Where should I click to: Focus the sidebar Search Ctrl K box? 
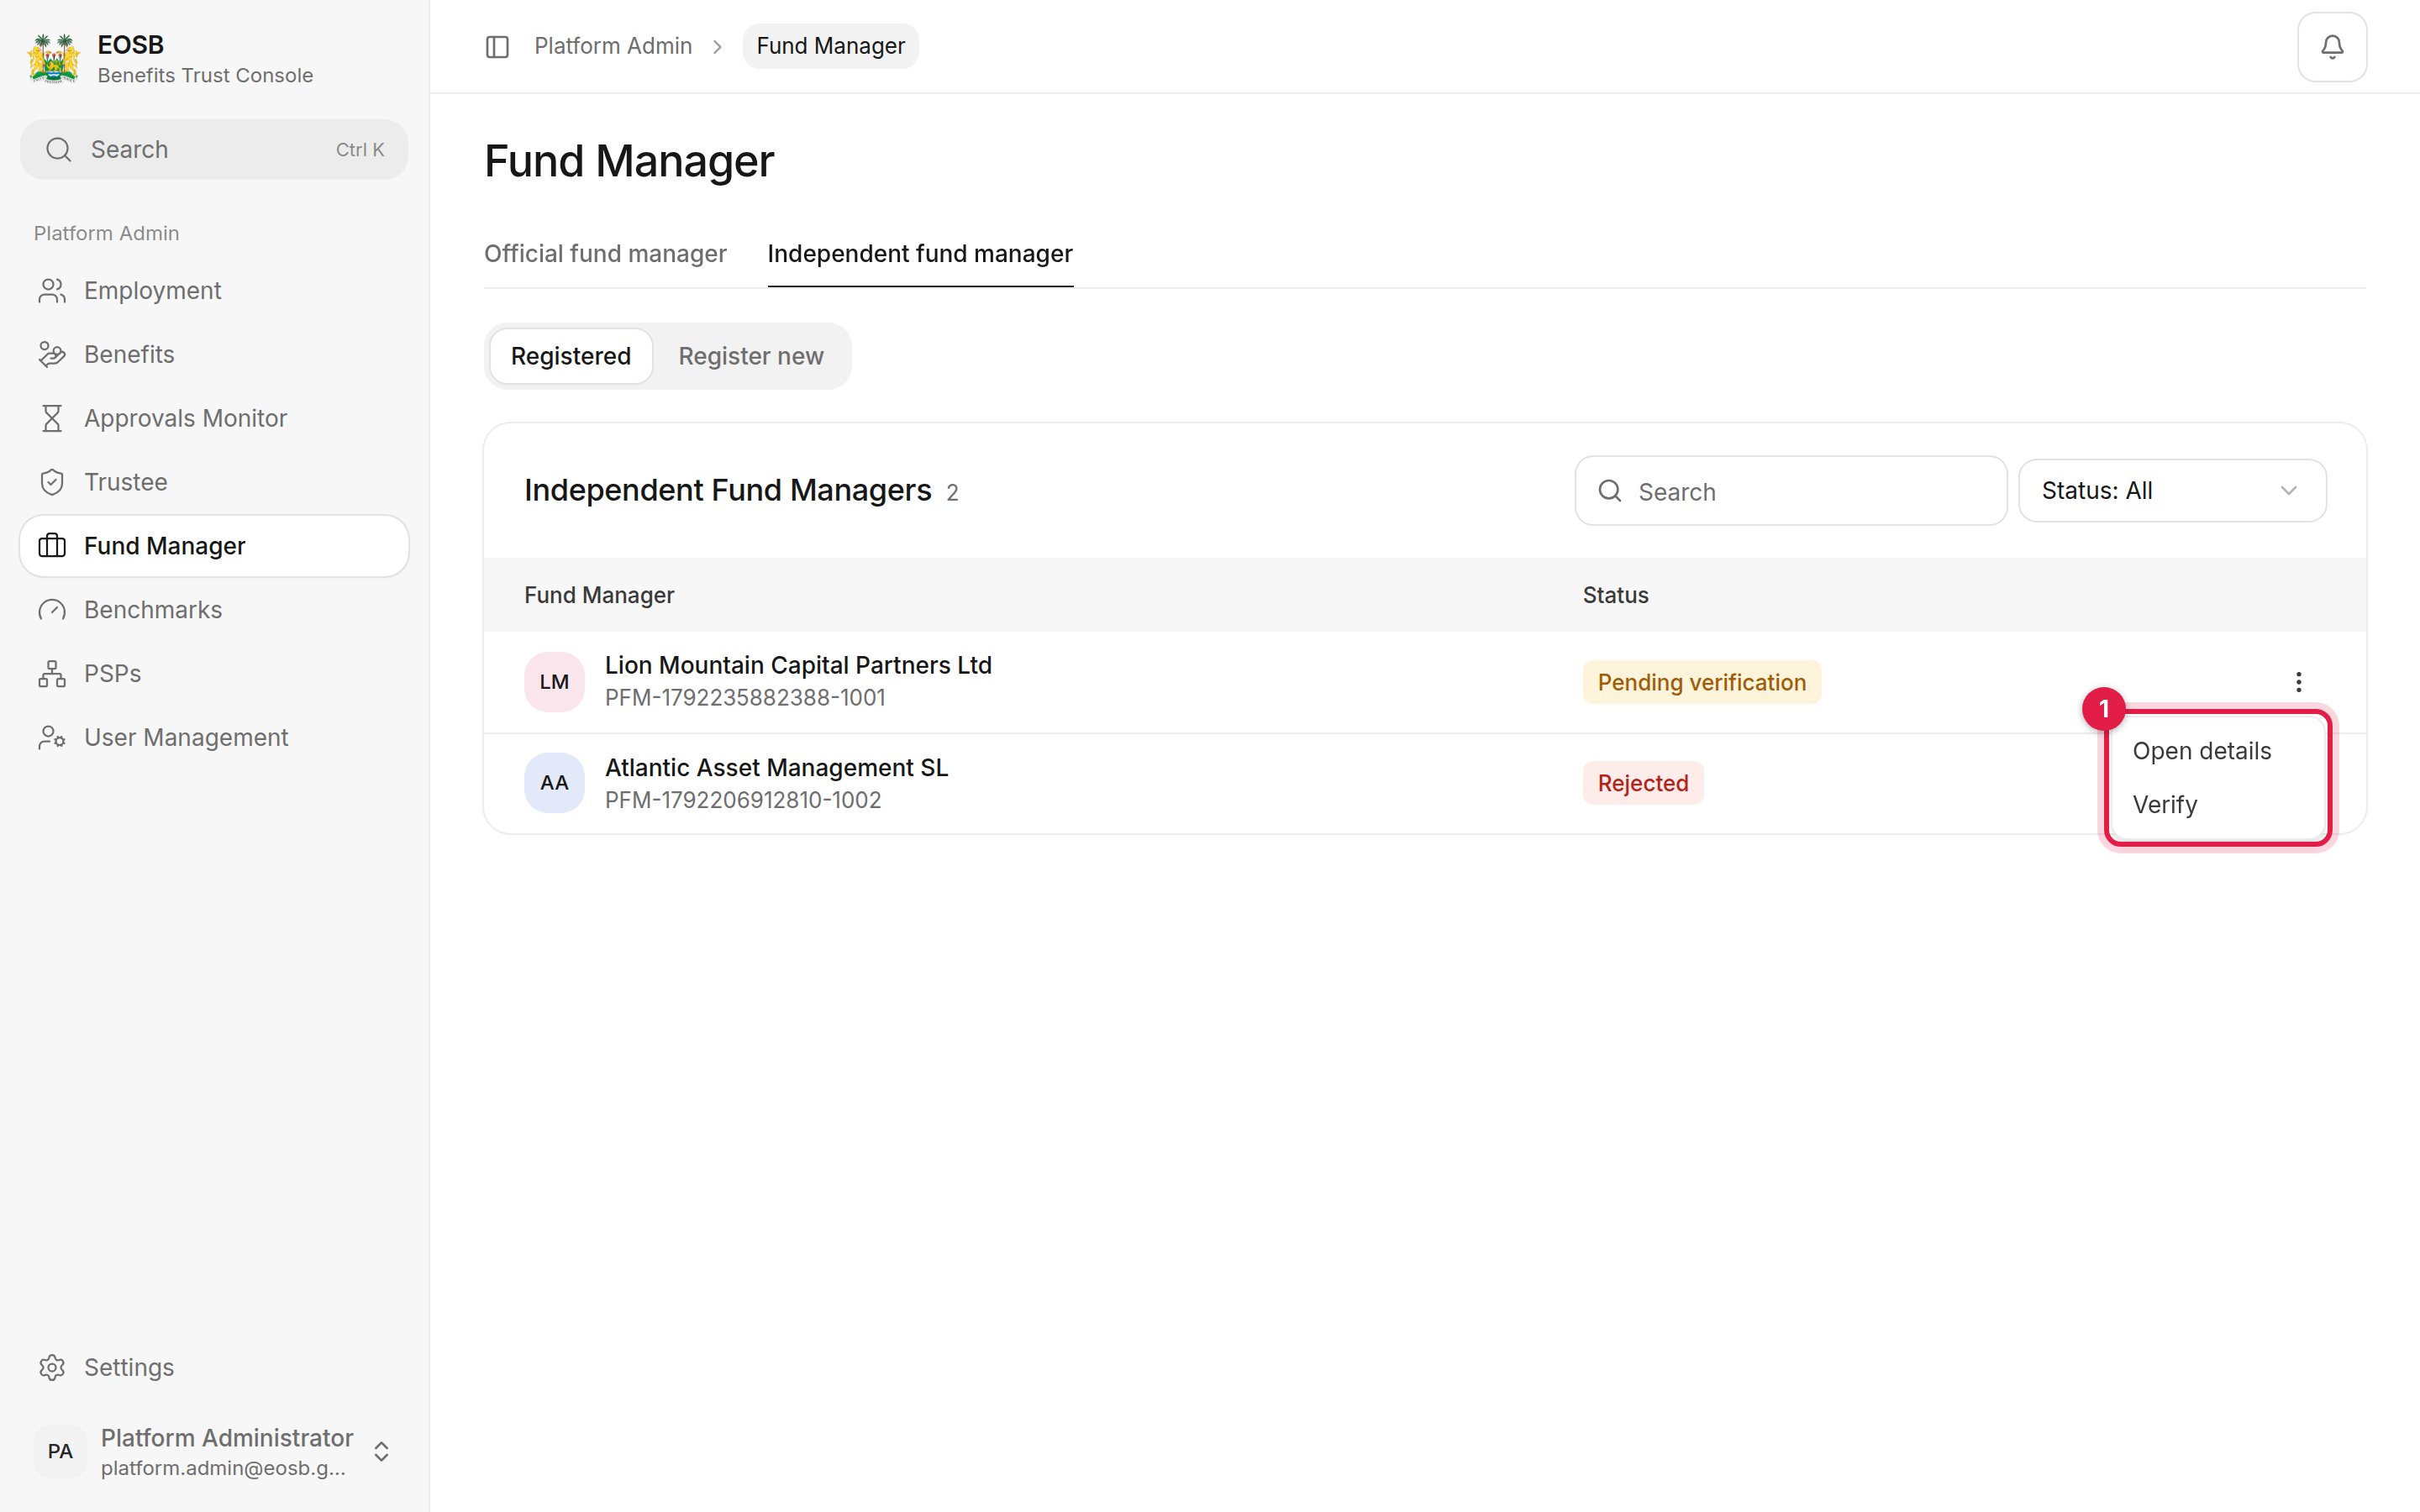(214, 150)
